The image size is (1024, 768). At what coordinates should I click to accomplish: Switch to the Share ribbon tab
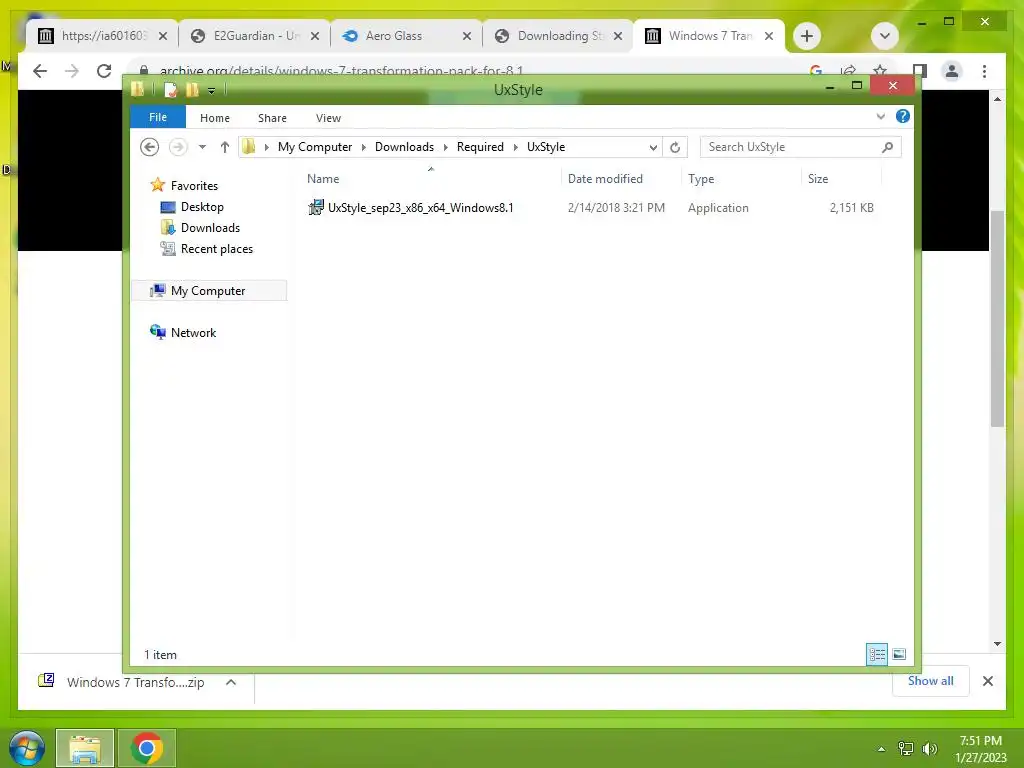point(272,118)
